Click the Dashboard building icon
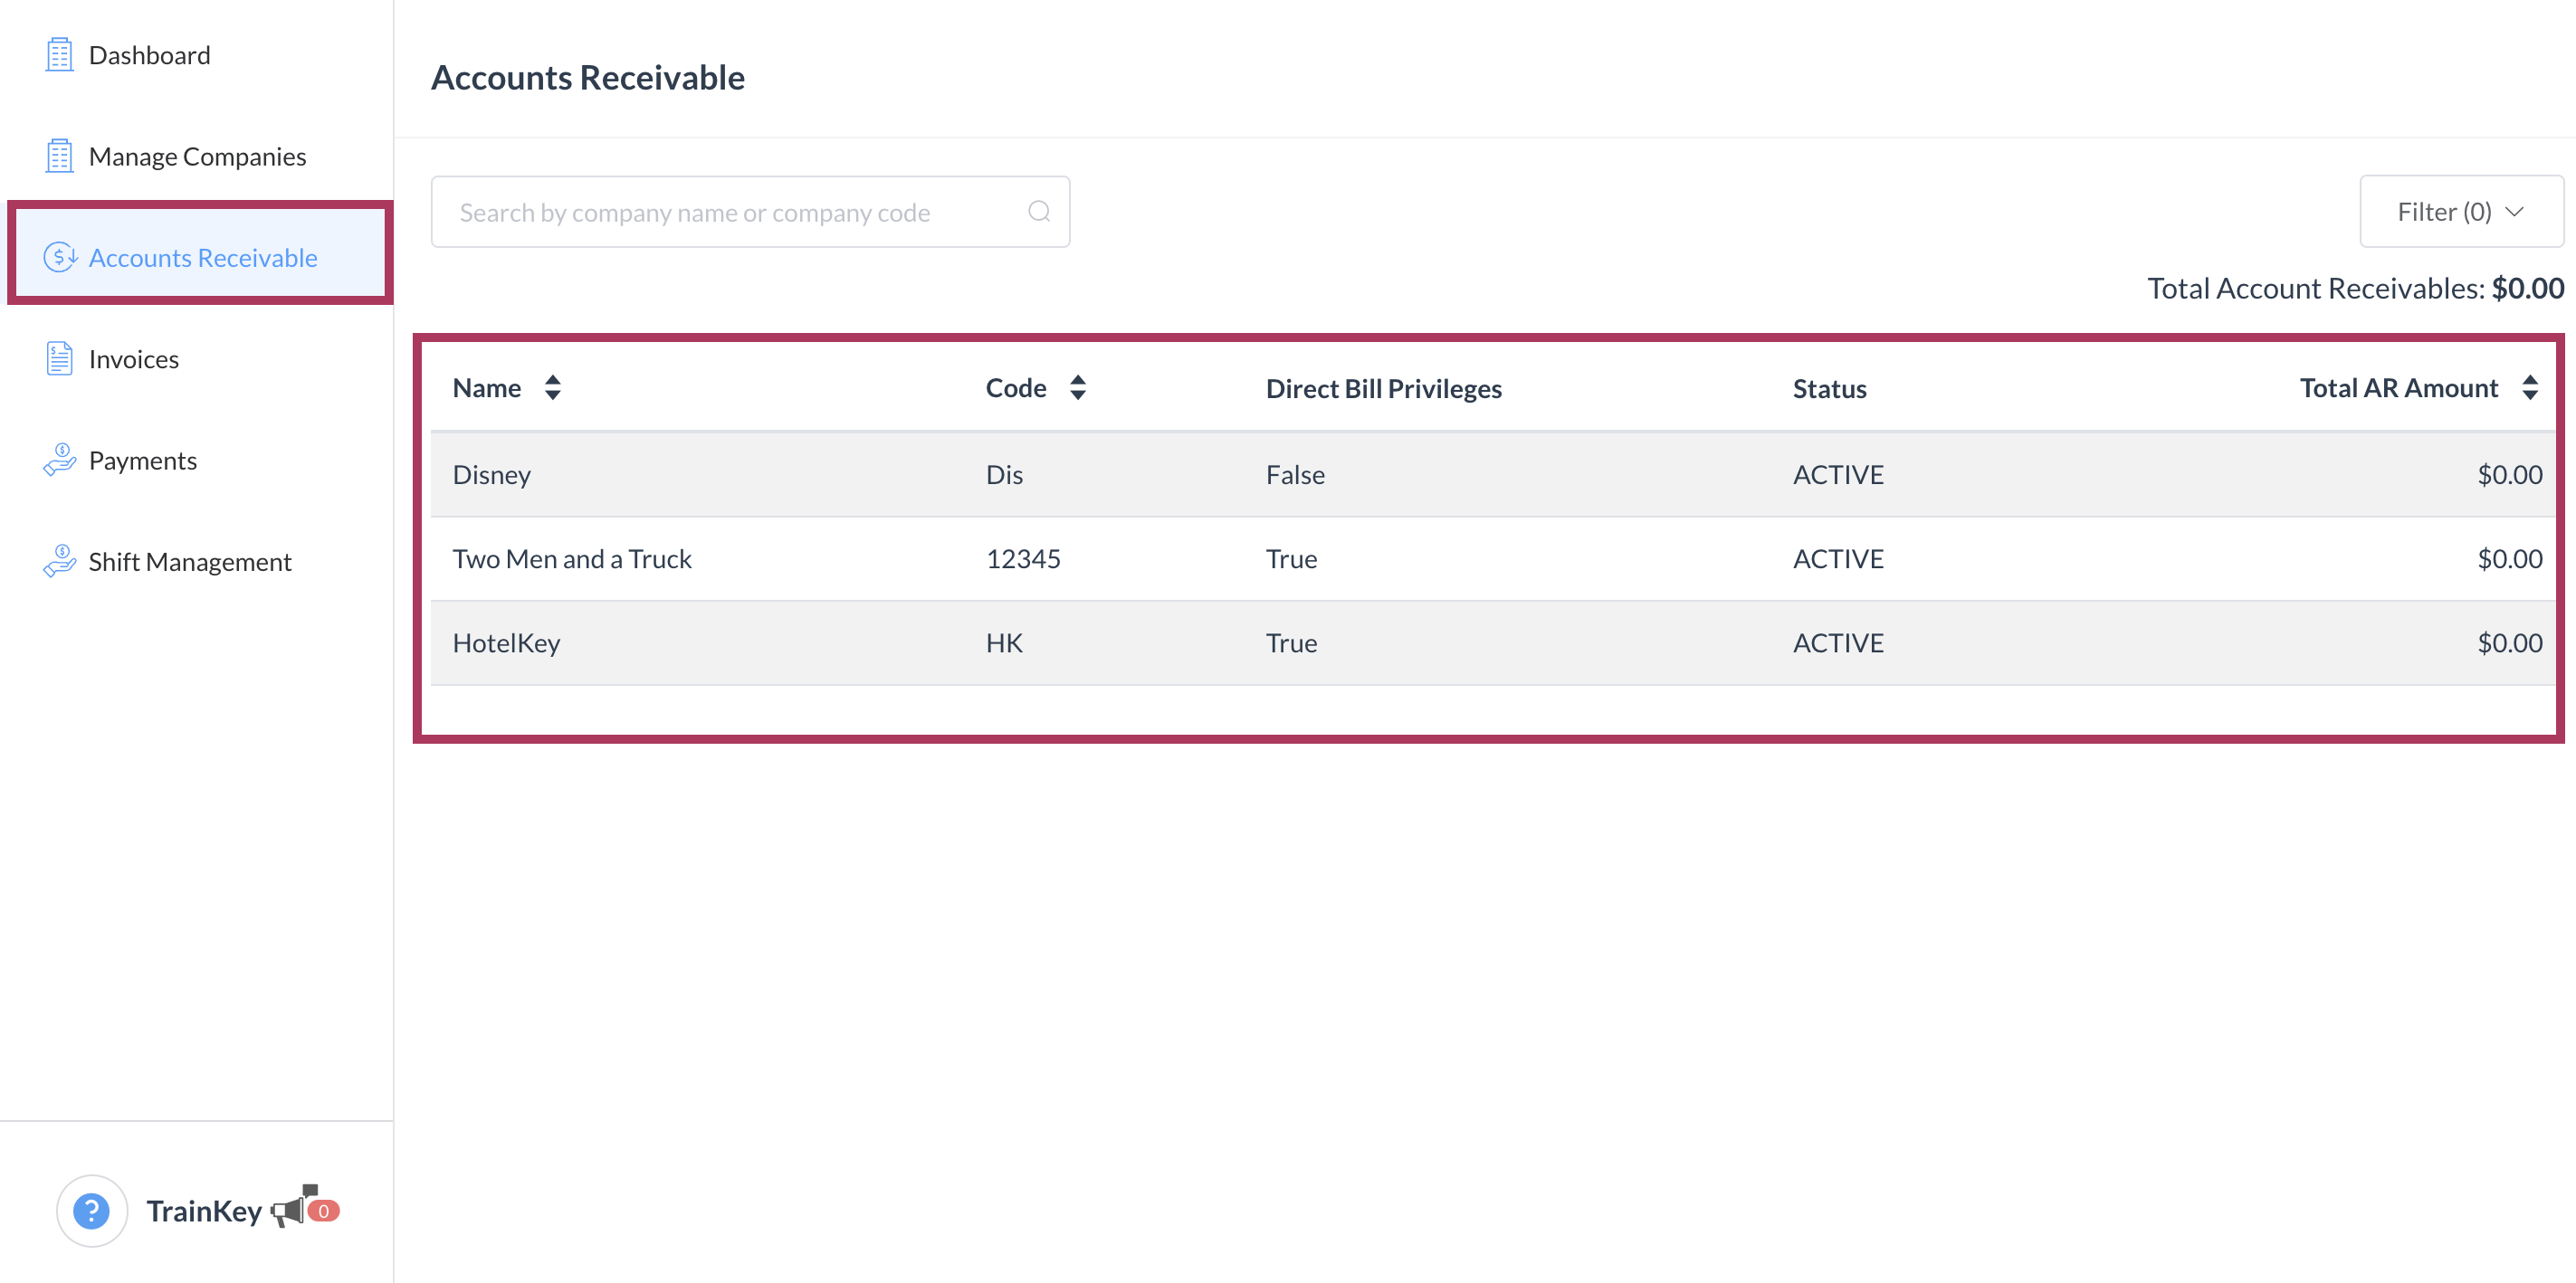 (x=59, y=55)
